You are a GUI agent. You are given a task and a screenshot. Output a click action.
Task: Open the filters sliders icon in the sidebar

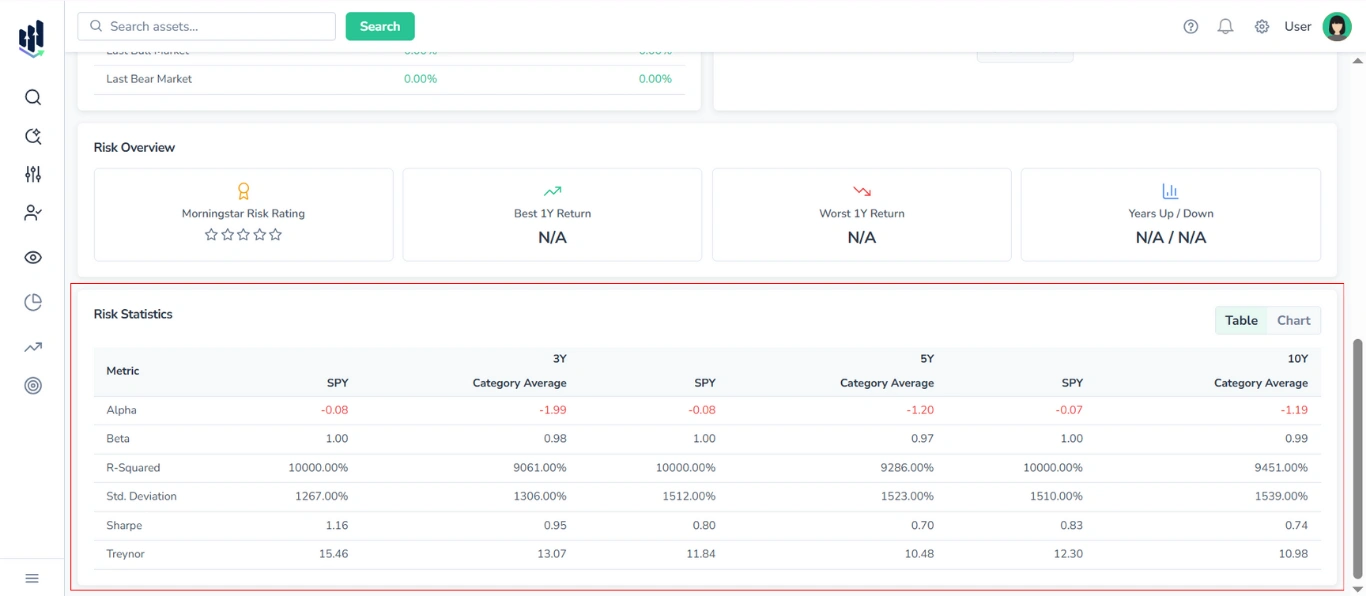pyautogui.click(x=32, y=174)
